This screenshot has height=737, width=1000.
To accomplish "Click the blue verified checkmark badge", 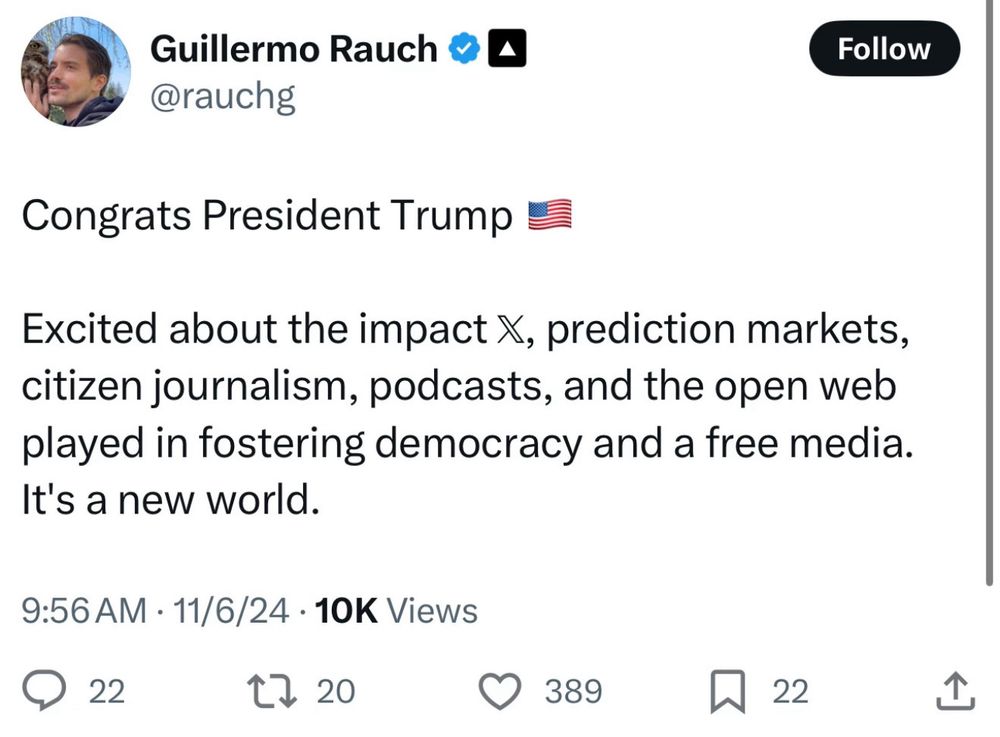I will click(463, 48).
